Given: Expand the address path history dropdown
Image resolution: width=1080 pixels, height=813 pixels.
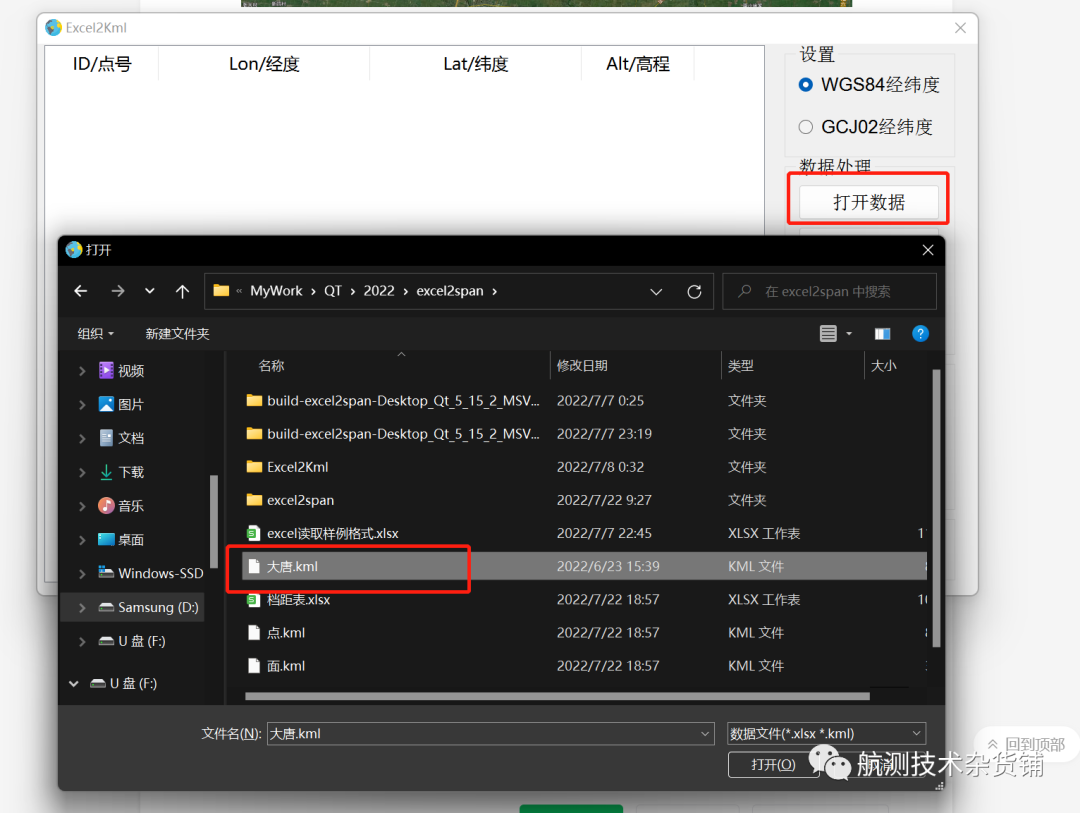Looking at the screenshot, I should point(656,292).
